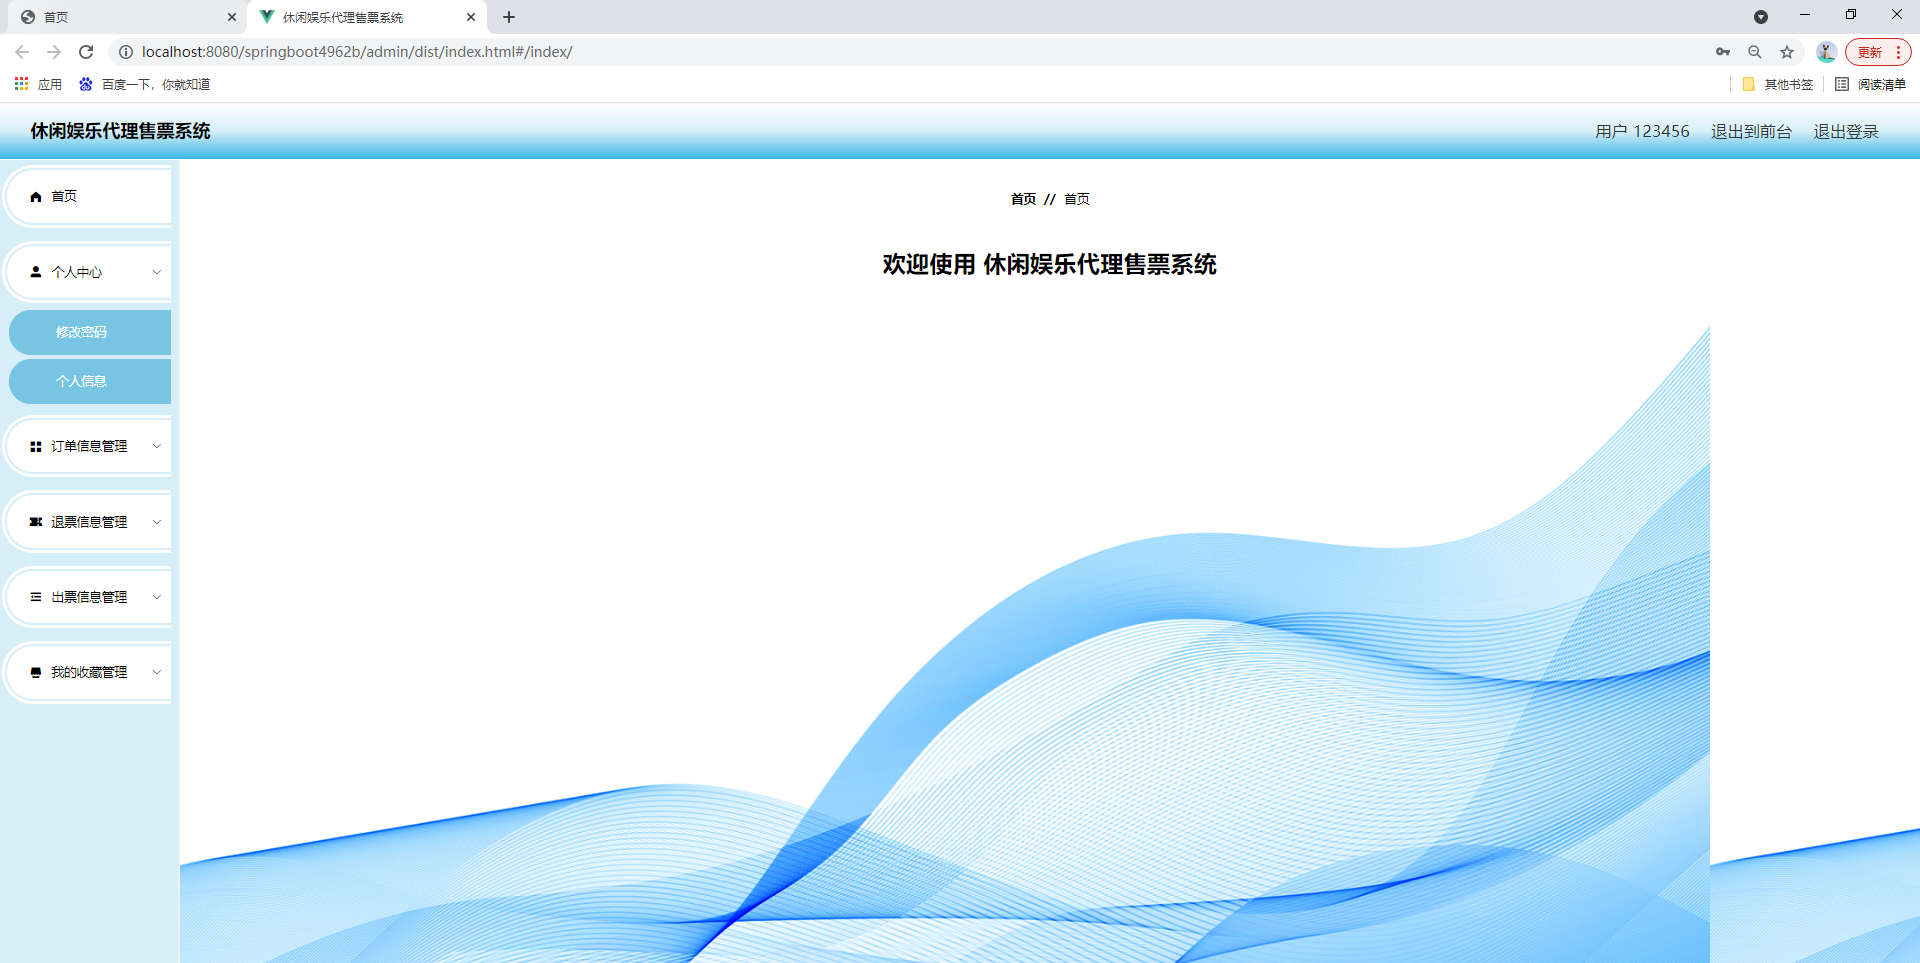Screen dimensions: 1920x963
Task: Click the home icon beside 首页
Action: [36, 196]
